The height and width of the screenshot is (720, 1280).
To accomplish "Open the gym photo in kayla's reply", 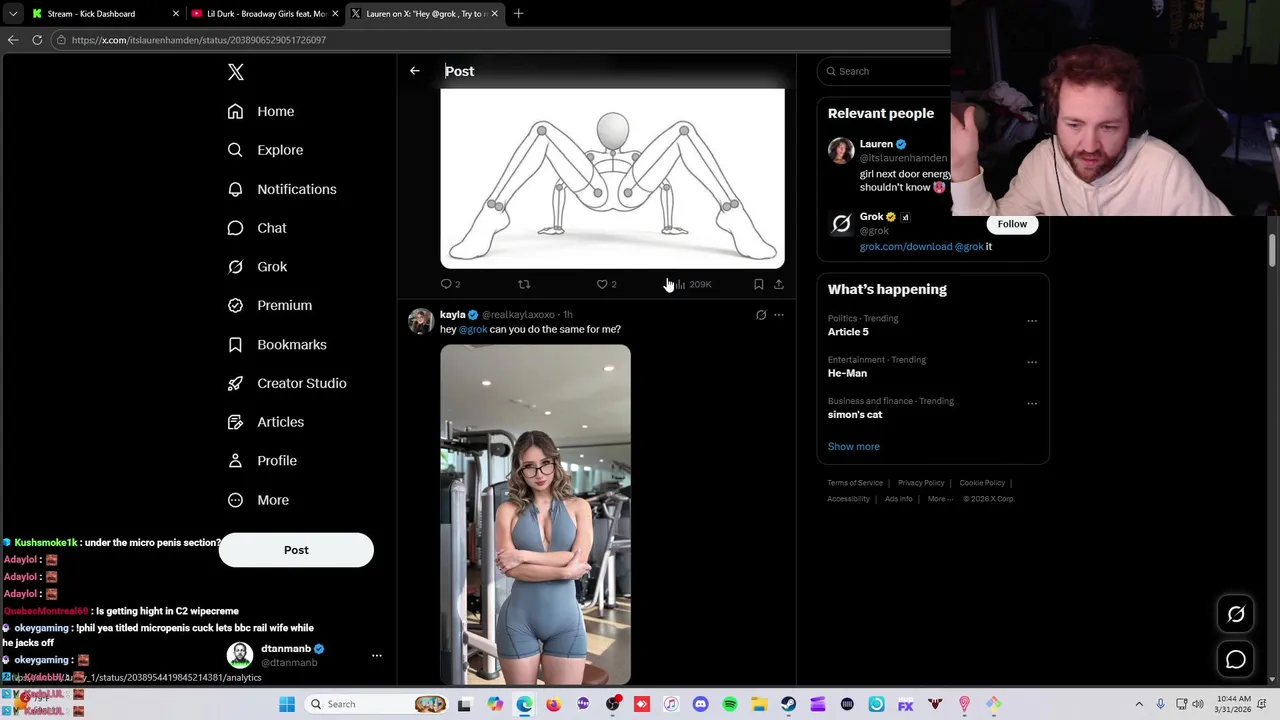I will pos(535,515).
